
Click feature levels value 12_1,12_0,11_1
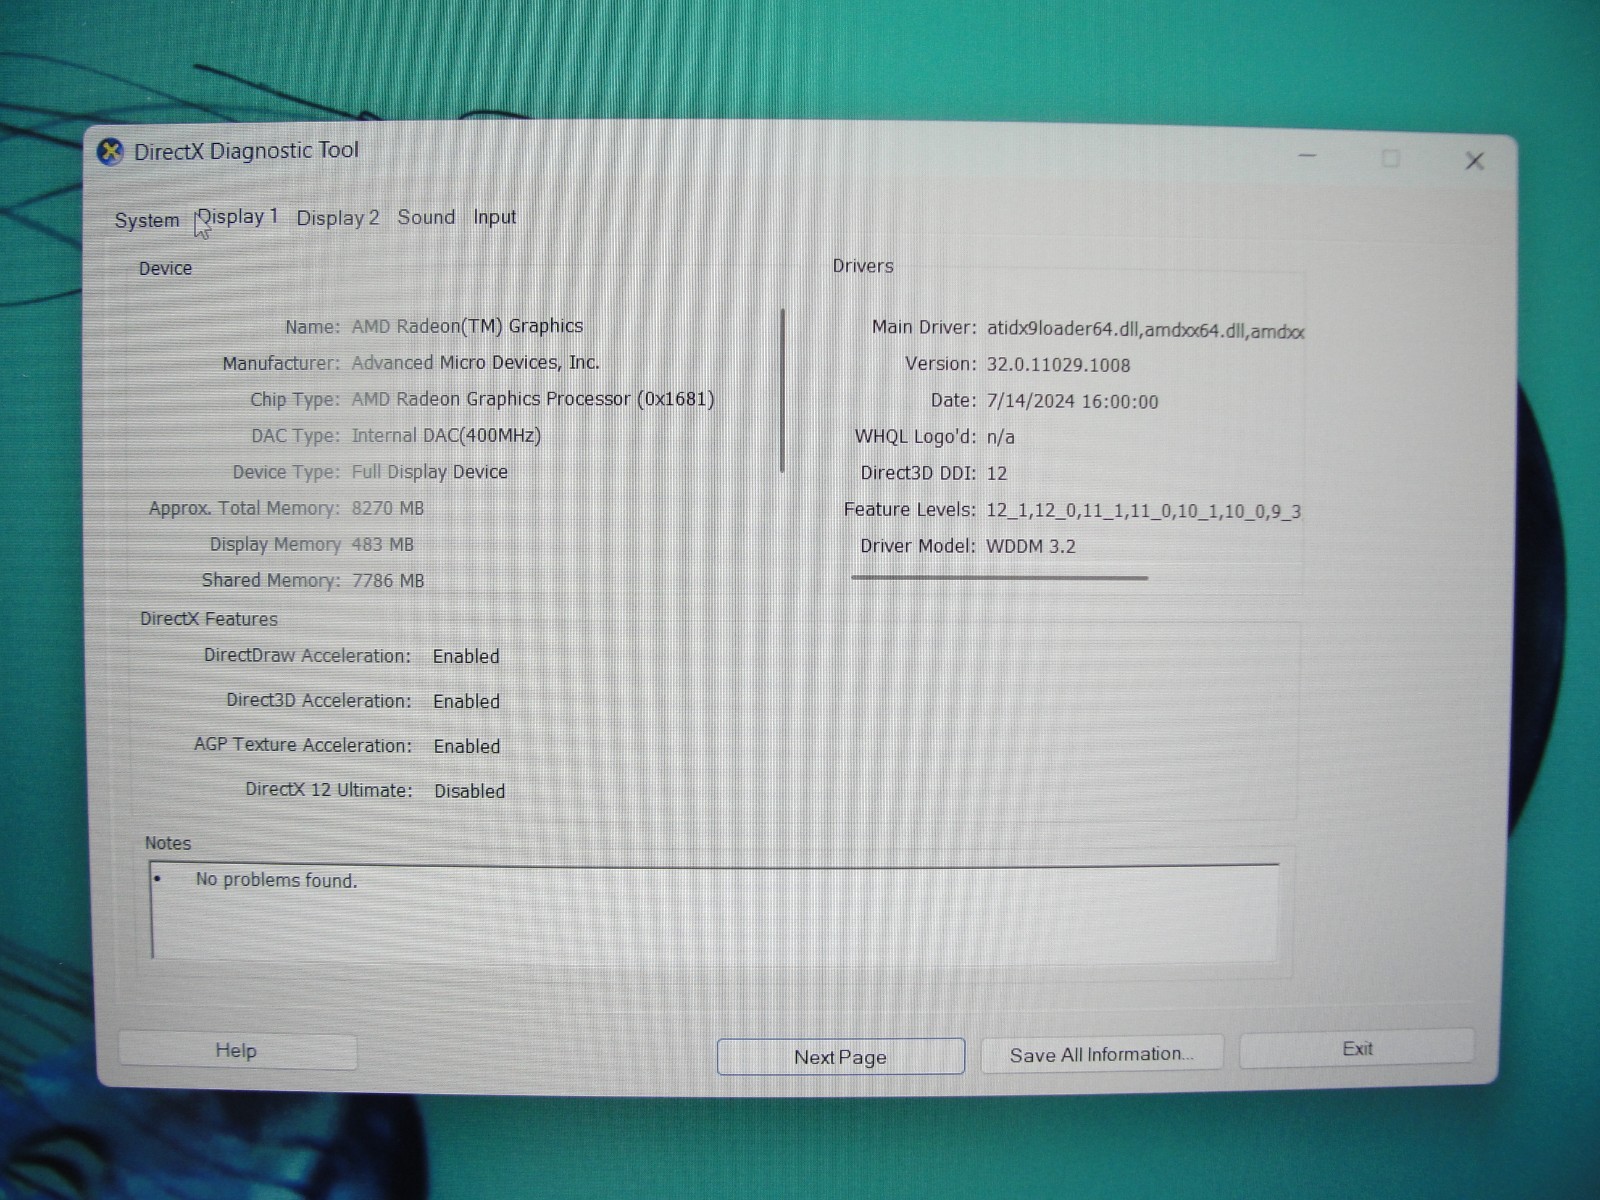tap(1143, 511)
